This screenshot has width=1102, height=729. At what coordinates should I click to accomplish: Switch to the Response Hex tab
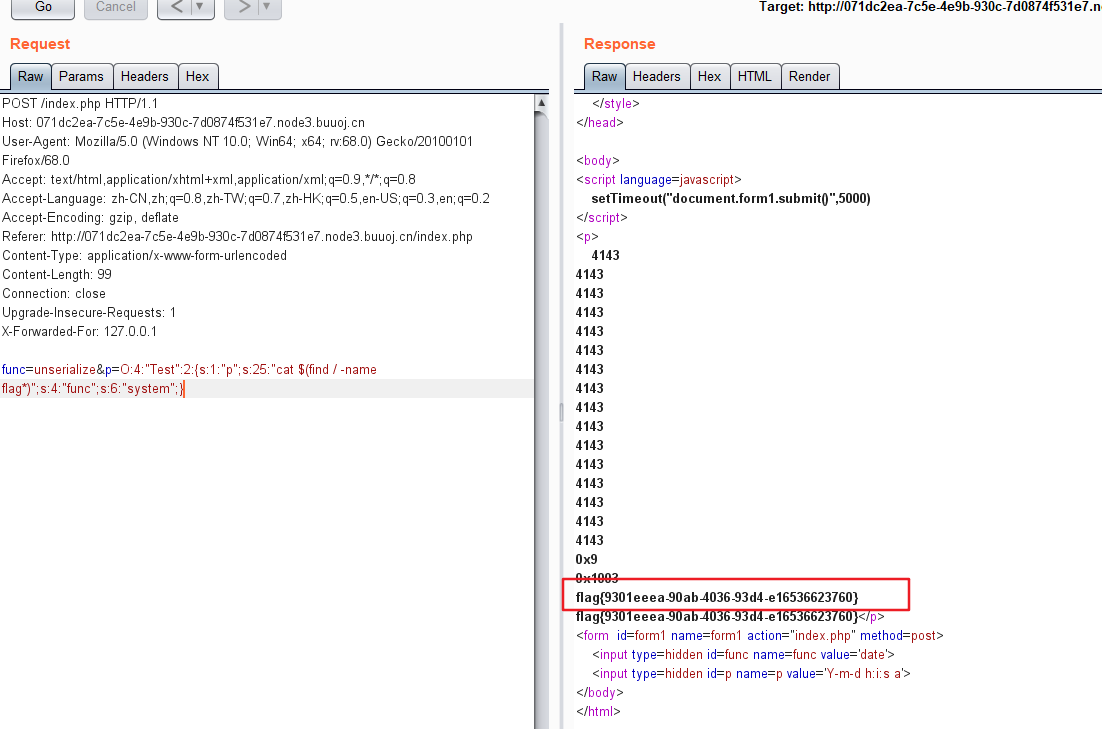[709, 77]
